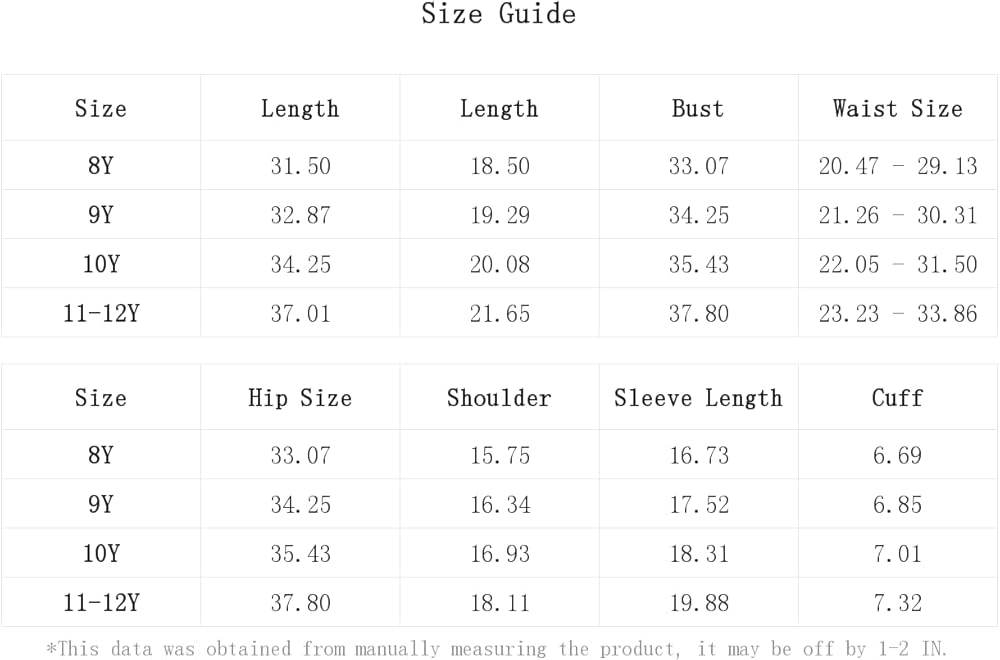Click the 31.50 length value for 8Y
The image size is (1000, 660).
pos(300,166)
